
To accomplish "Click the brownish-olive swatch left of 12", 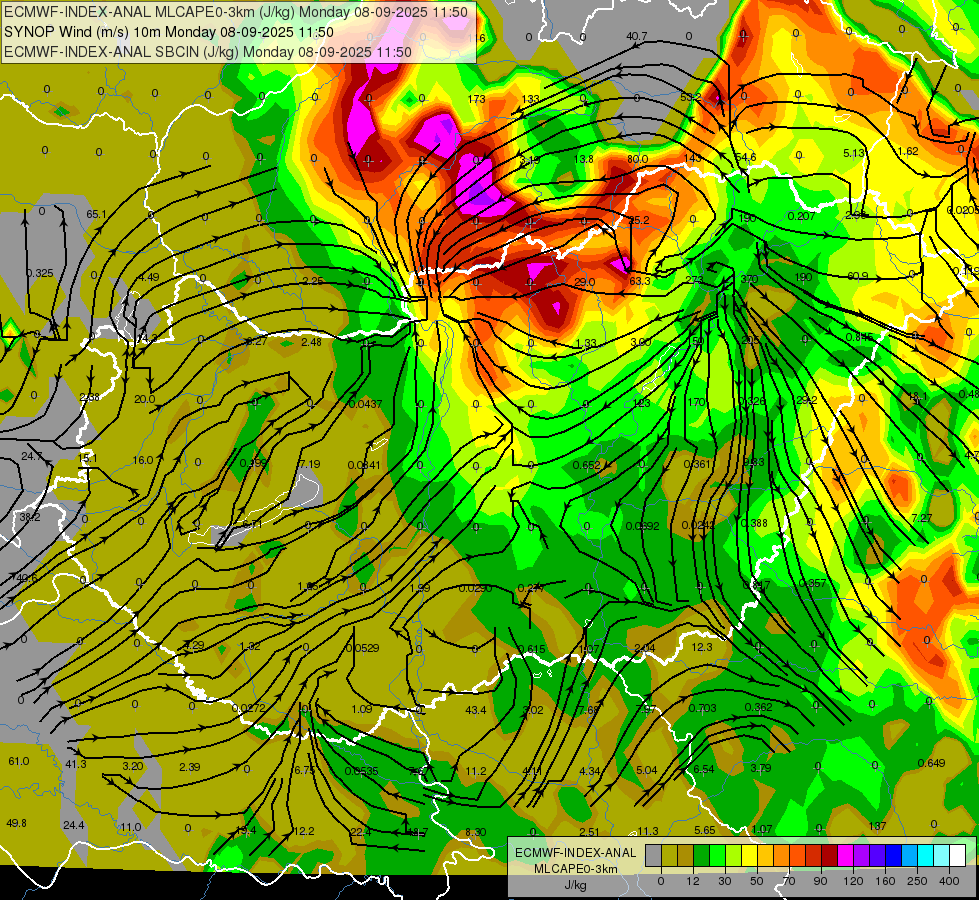I will point(686,855).
